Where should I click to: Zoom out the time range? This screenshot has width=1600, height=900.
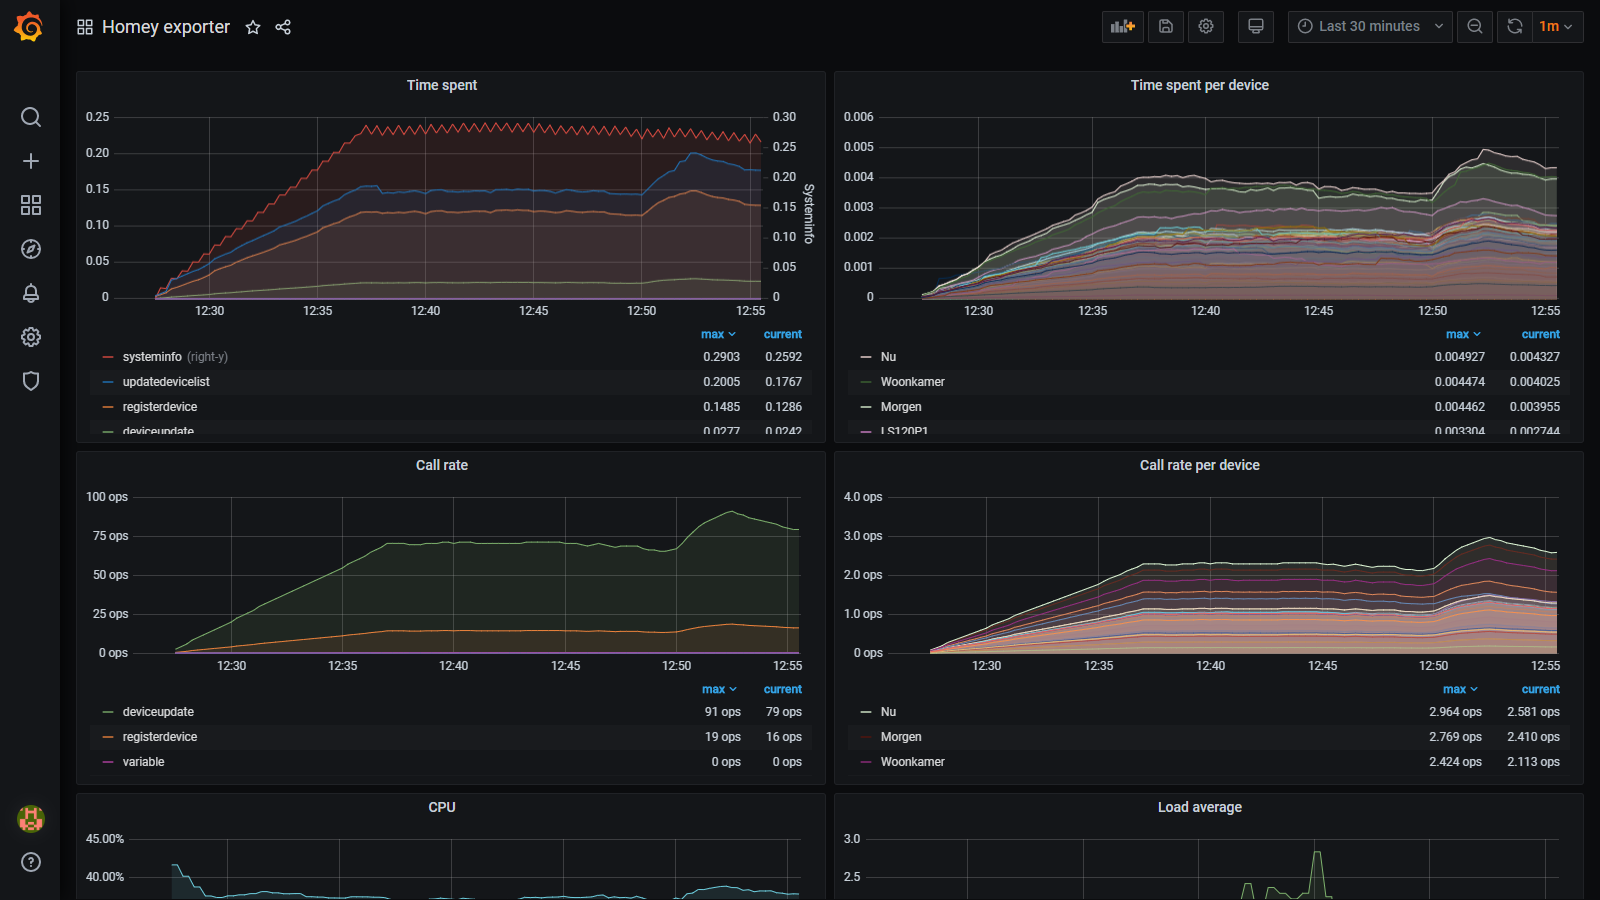pos(1475,27)
